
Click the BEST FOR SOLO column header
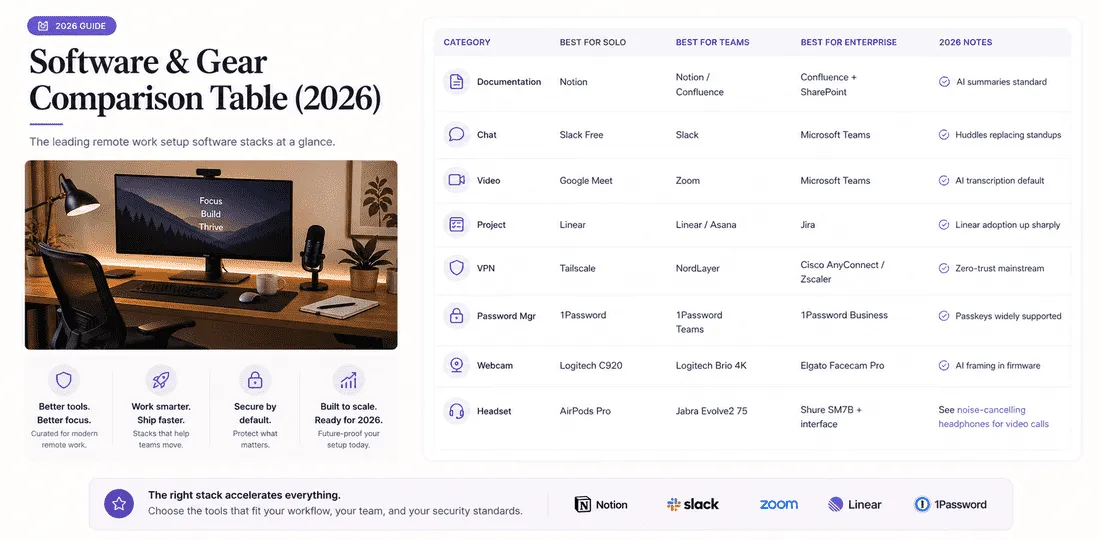tap(593, 42)
